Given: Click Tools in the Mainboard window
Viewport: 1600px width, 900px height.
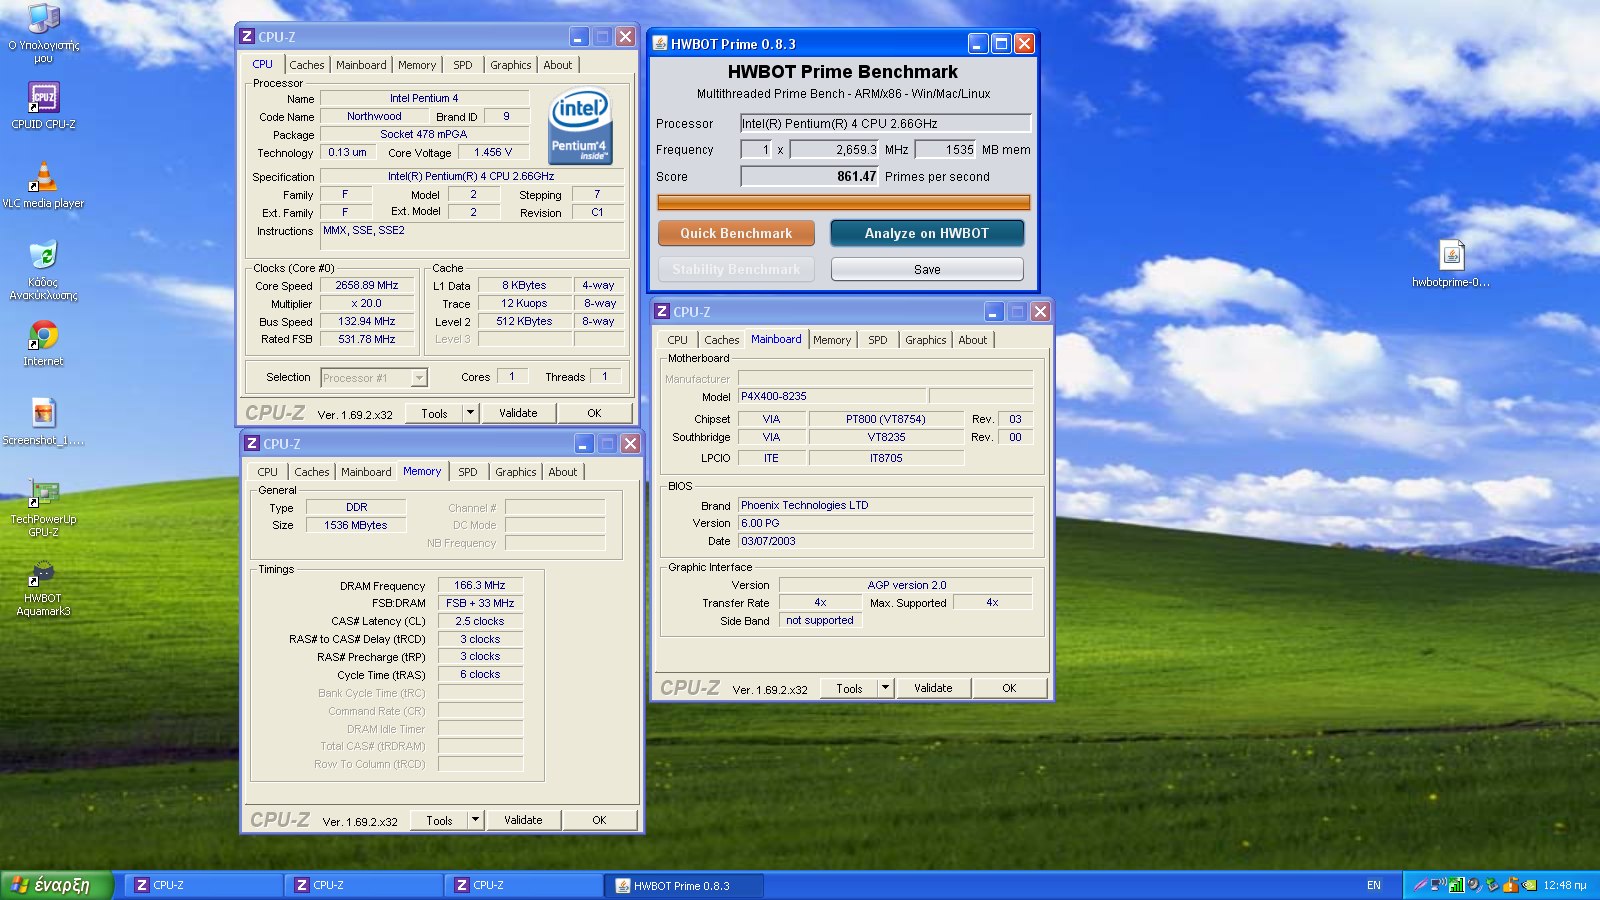Looking at the screenshot, I should coord(849,688).
